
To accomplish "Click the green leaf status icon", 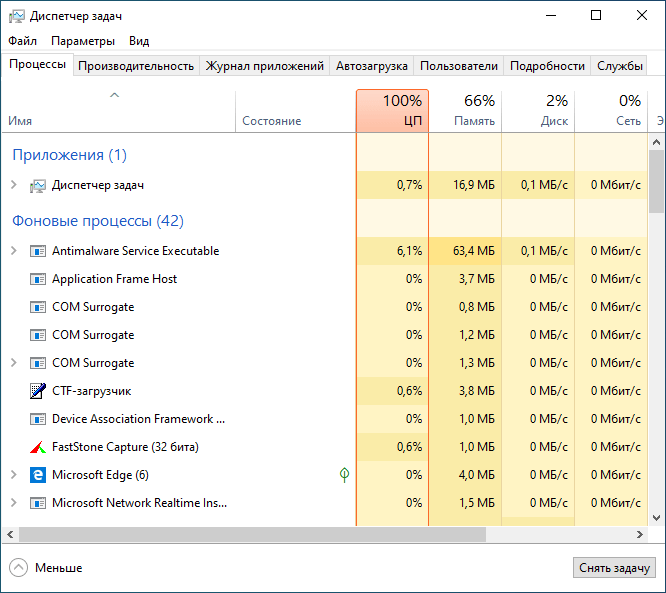I will click(x=344, y=474).
